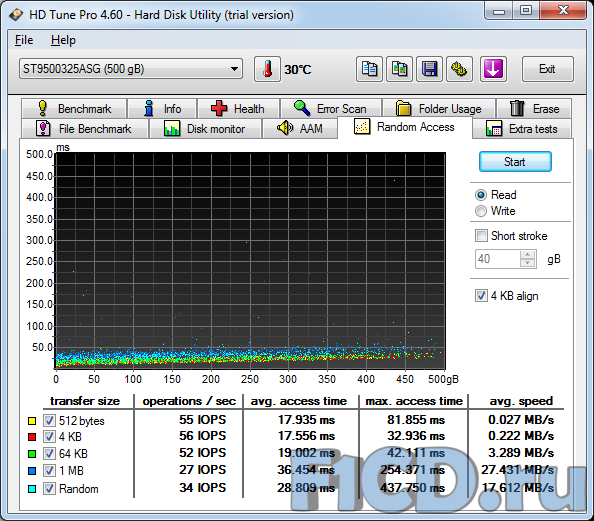Click the Start button
This screenshot has width=594, height=521.
tap(515, 162)
